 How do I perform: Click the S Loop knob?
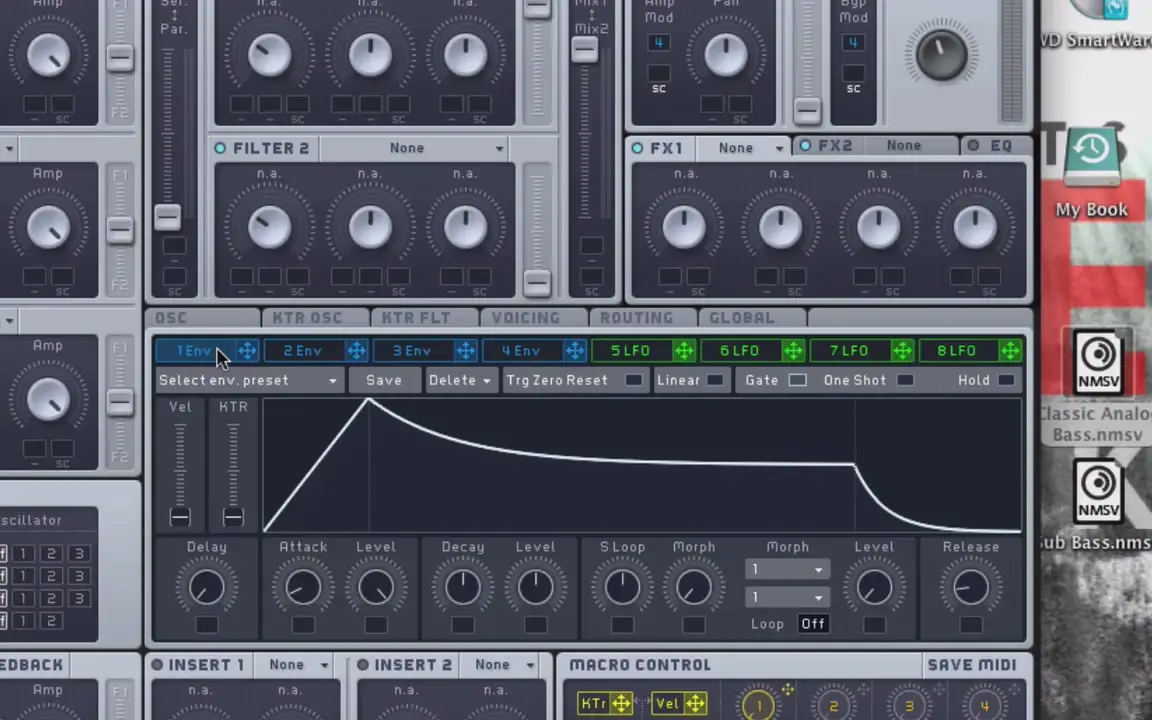coord(622,586)
